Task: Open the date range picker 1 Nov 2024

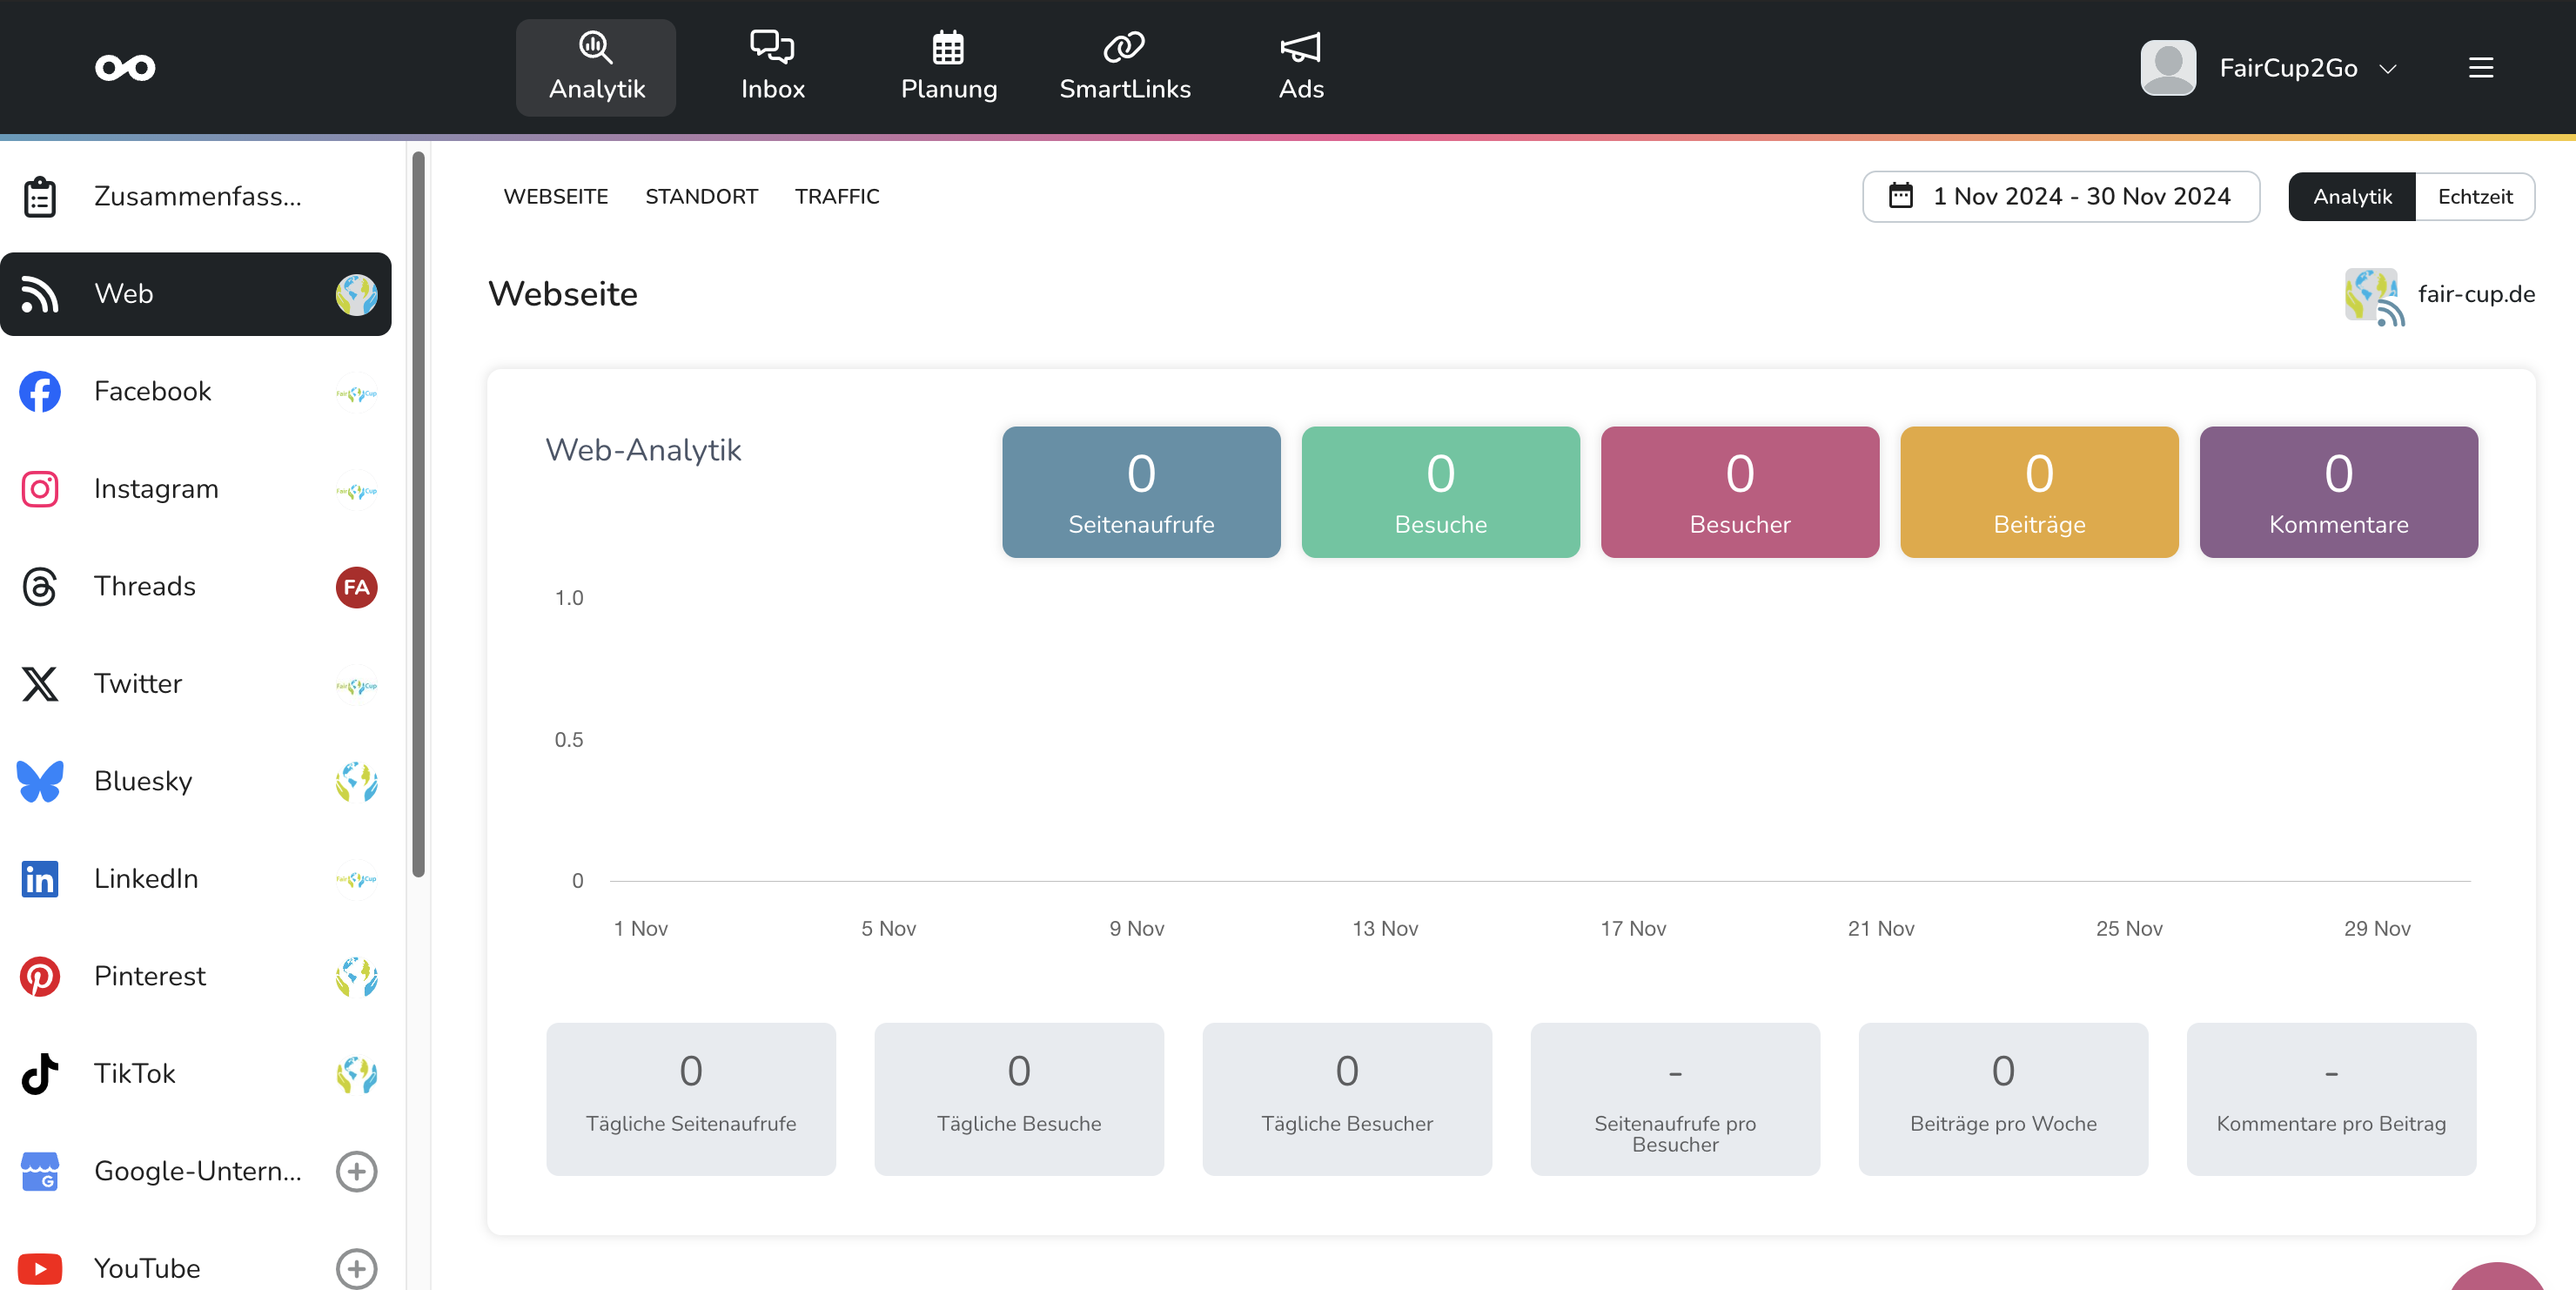Action: tap(2060, 196)
